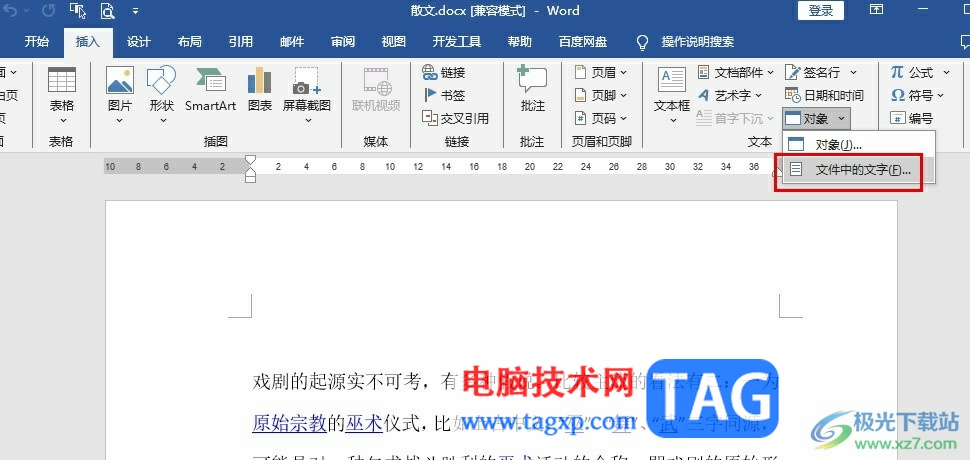
Task: Switch to the 布局 Layout tab
Action: click(189, 42)
